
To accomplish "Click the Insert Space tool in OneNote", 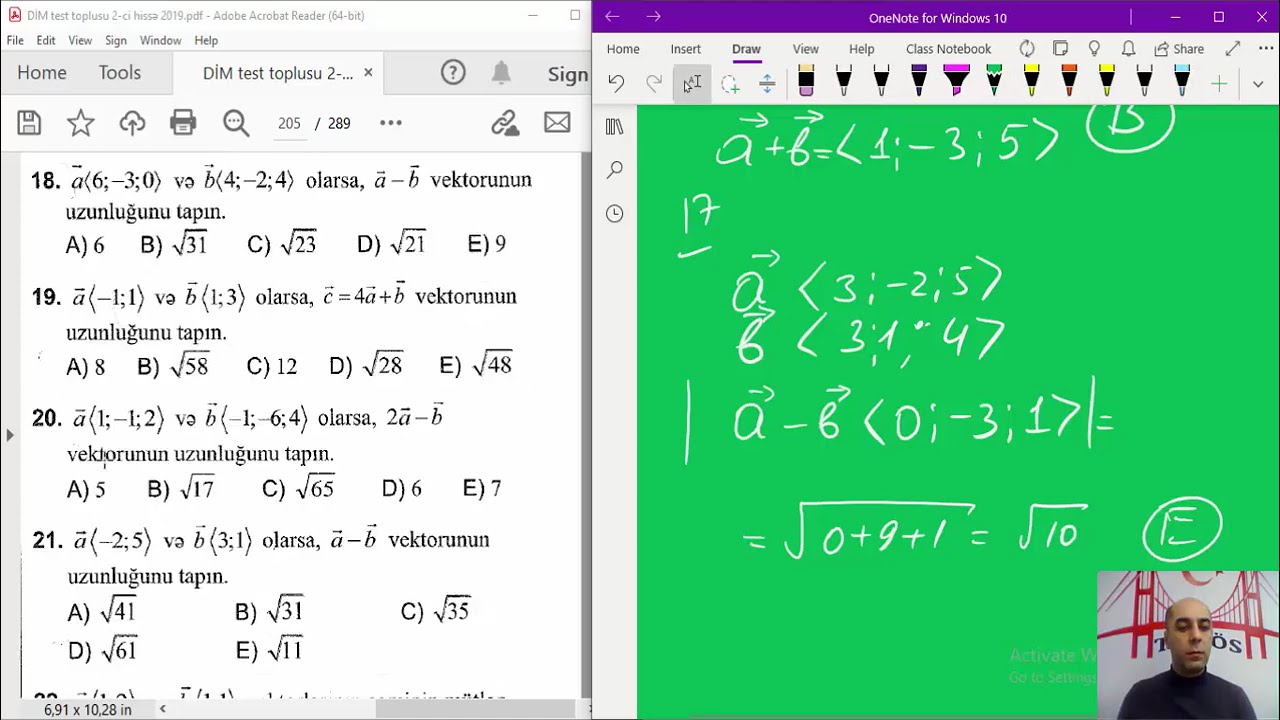I will (x=767, y=84).
